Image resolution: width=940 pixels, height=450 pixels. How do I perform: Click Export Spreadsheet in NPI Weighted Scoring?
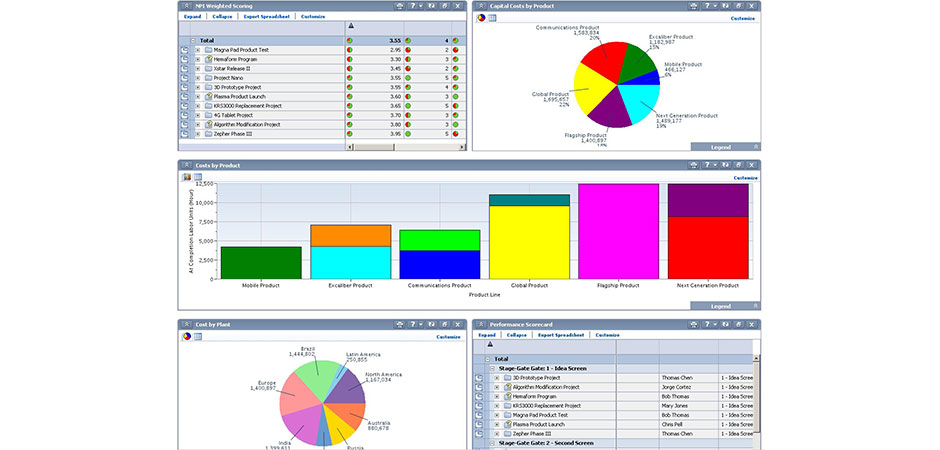[267, 17]
